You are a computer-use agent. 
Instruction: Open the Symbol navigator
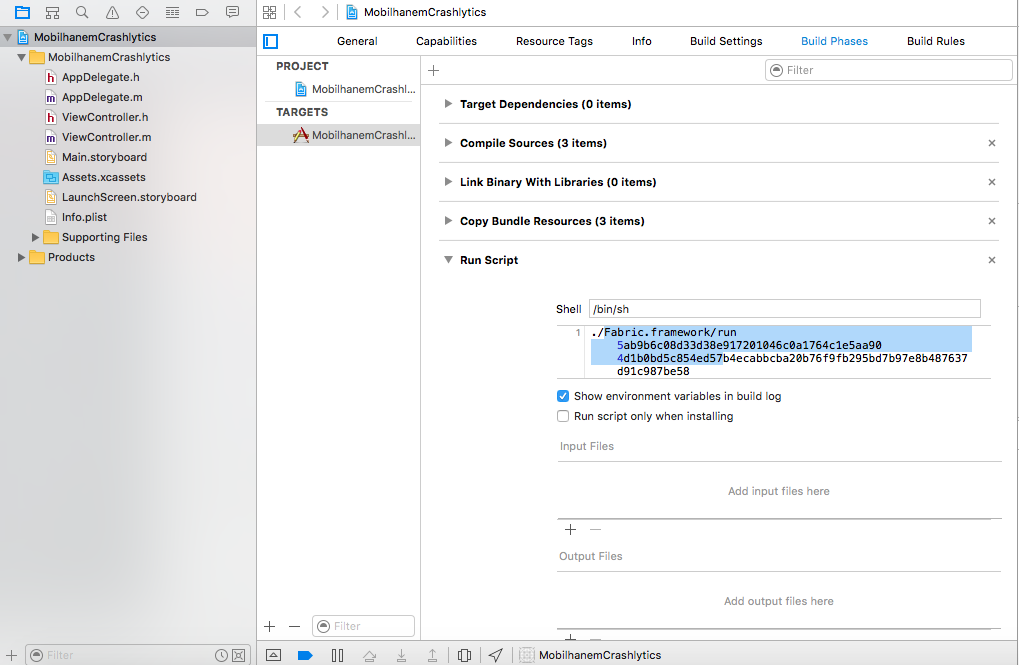coord(52,12)
